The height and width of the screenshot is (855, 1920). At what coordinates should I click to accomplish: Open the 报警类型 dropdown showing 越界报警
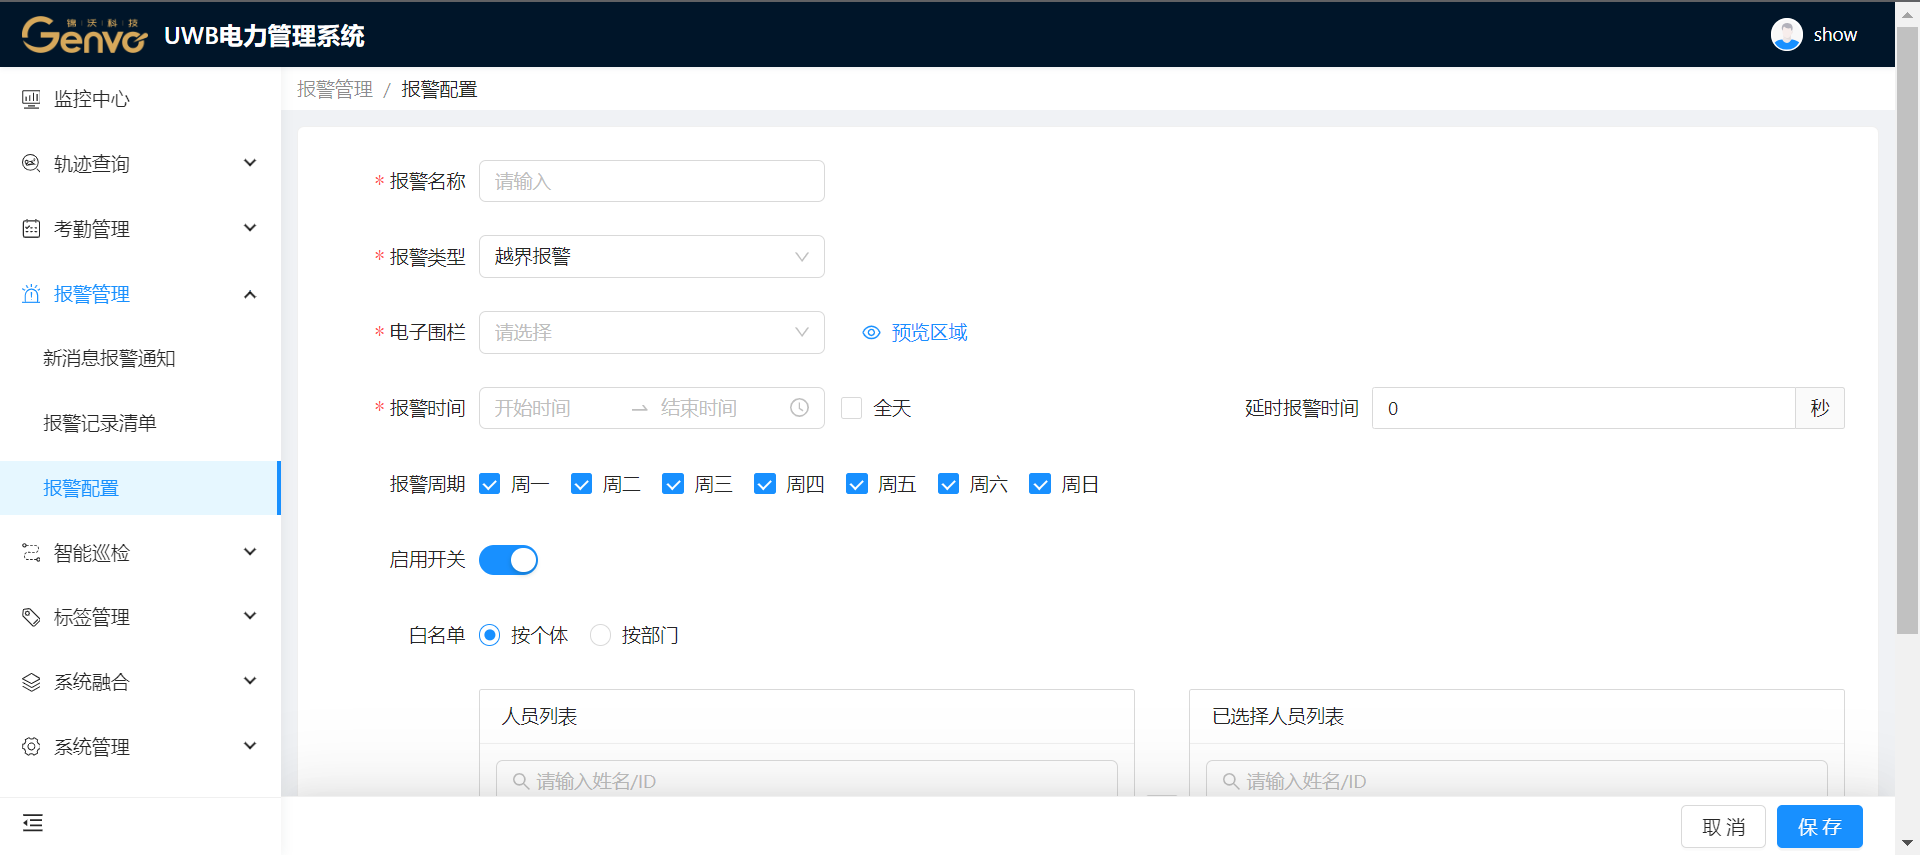point(652,257)
